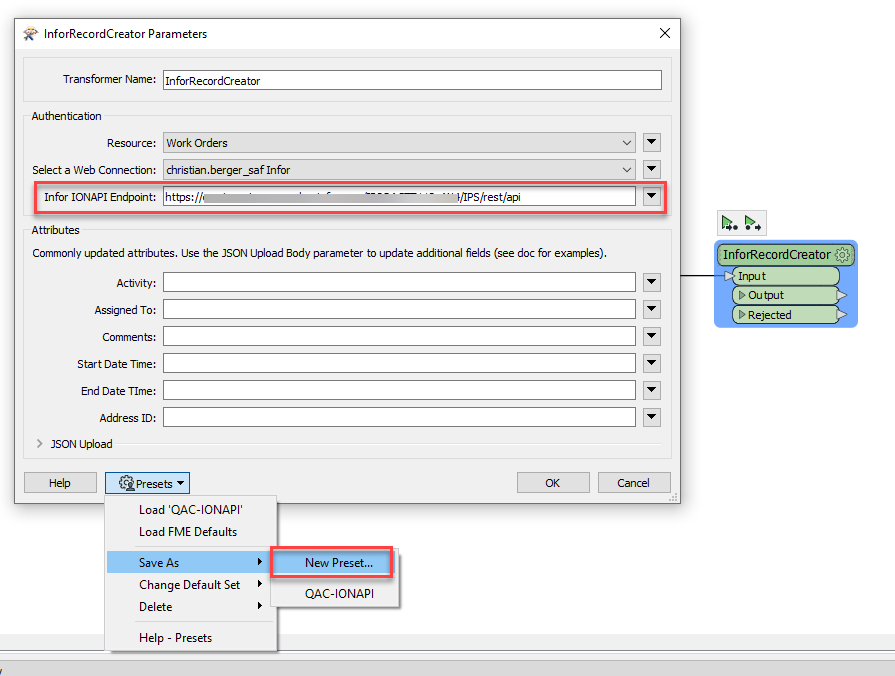Image resolution: width=895 pixels, height=676 pixels.
Task: Expand the JSON Upload section
Action: 40,444
